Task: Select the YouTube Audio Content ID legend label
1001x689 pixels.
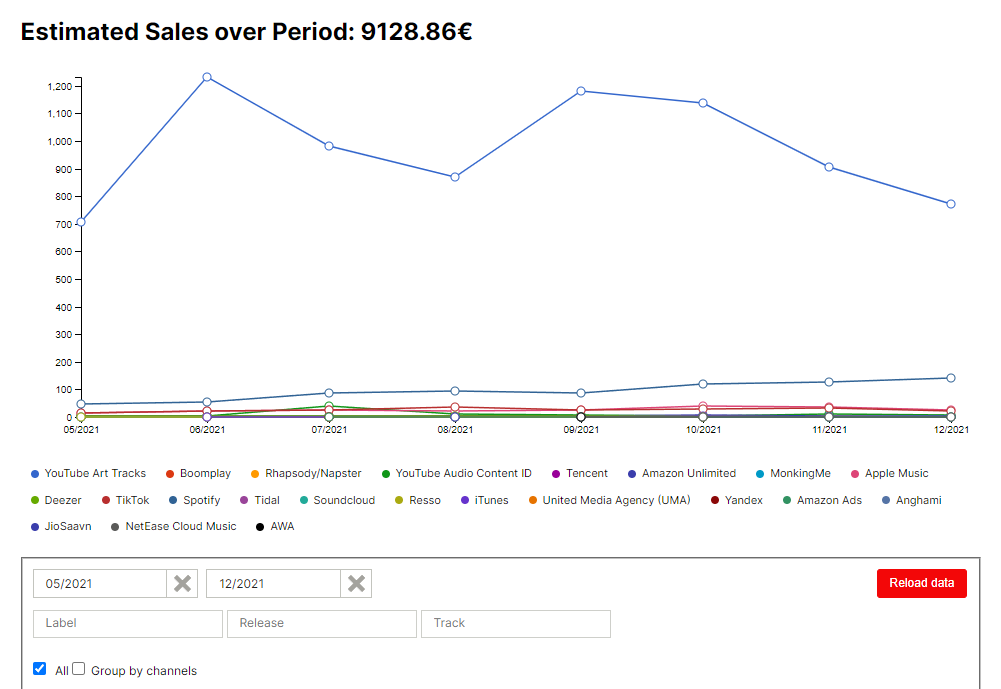Action: pos(463,473)
